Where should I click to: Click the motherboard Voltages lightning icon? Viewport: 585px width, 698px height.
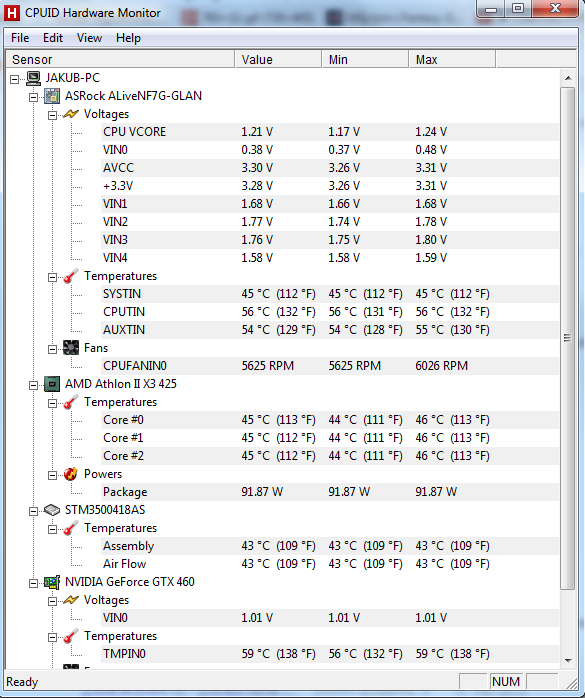click(x=71, y=114)
